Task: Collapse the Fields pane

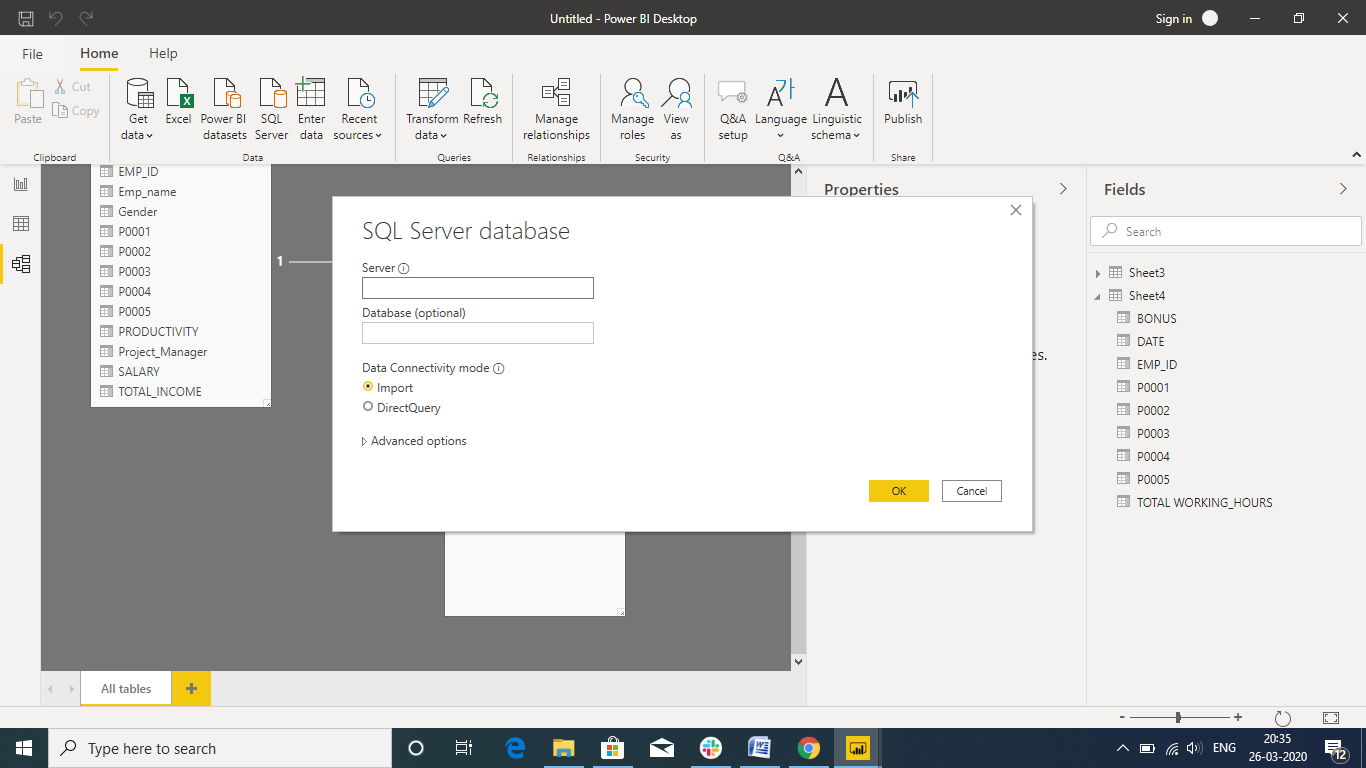Action: (1343, 189)
